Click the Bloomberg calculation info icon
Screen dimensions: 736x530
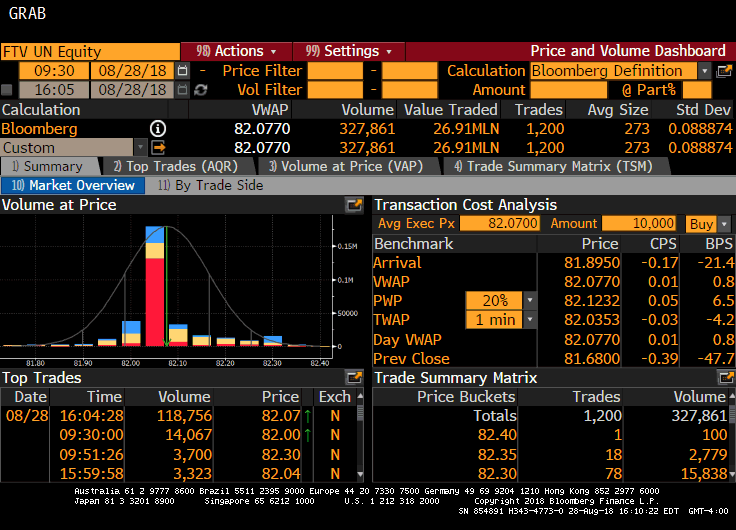point(158,129)
